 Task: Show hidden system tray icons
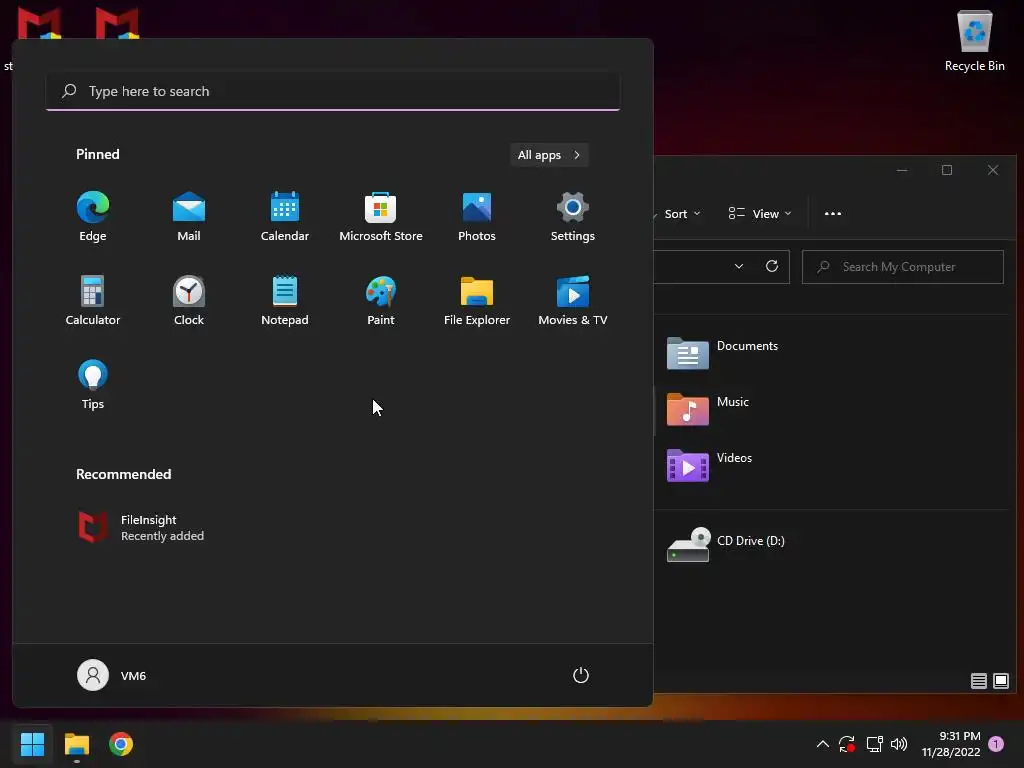tap(823, 744)
